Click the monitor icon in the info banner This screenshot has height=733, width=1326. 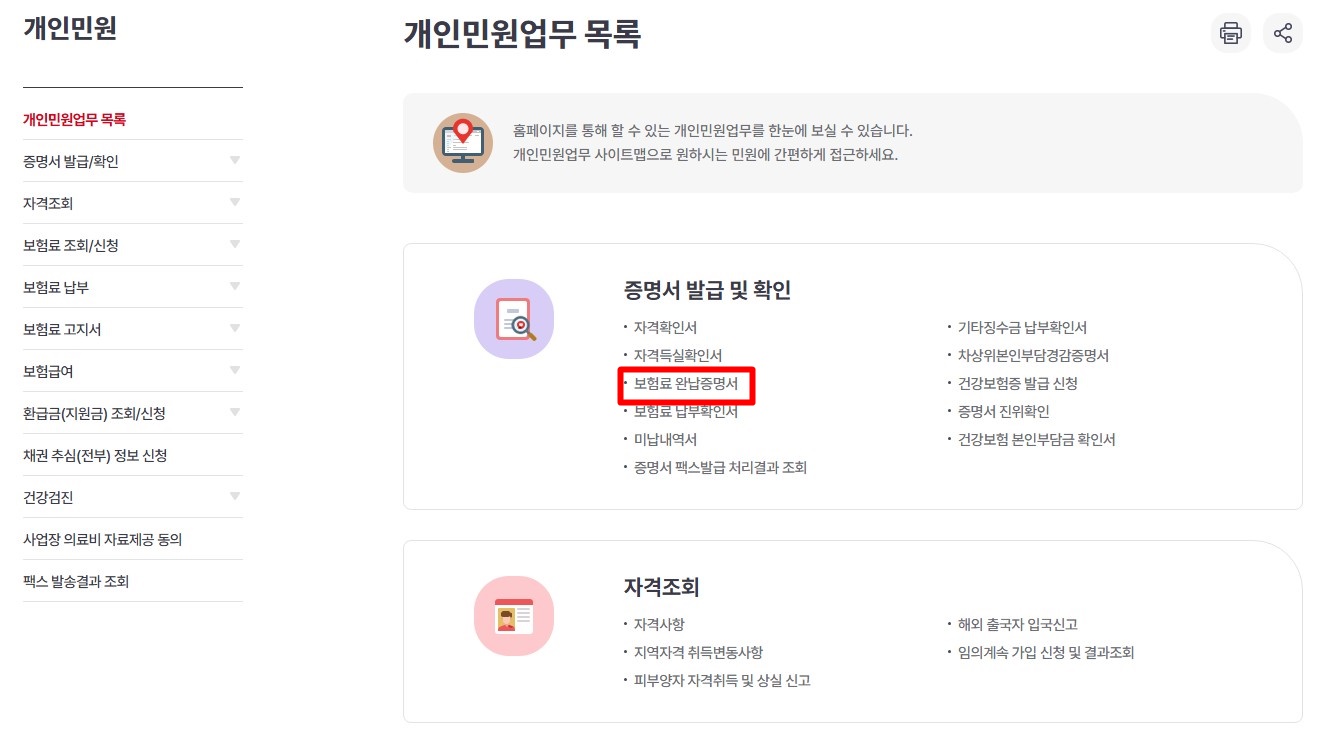pos(463,140)
